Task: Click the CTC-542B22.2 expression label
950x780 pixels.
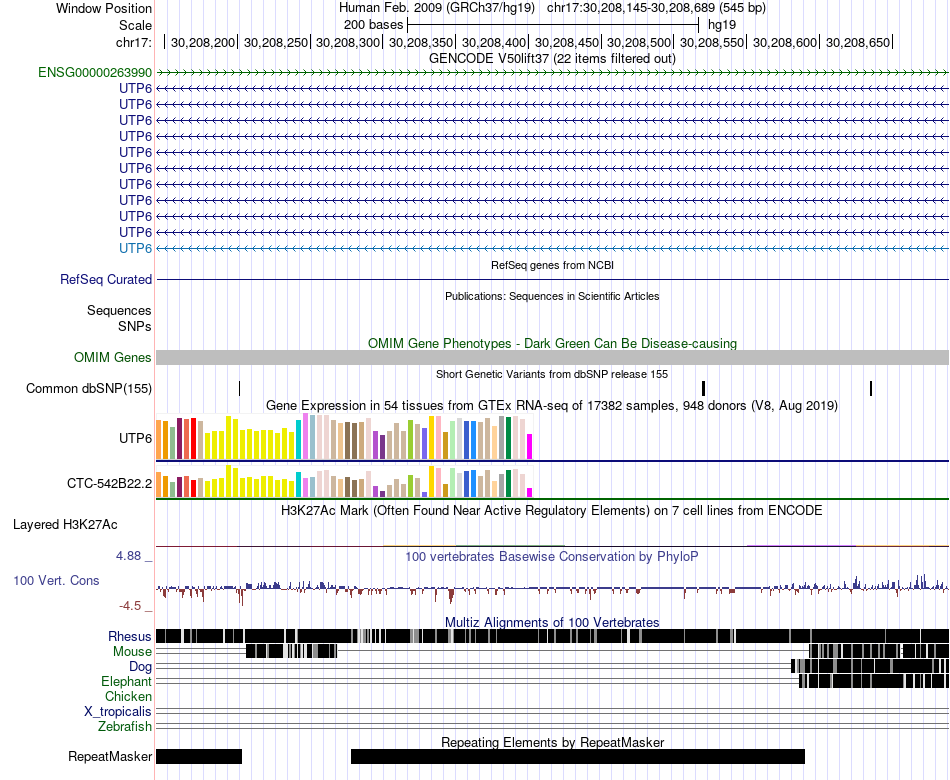Action: (109, 484)
